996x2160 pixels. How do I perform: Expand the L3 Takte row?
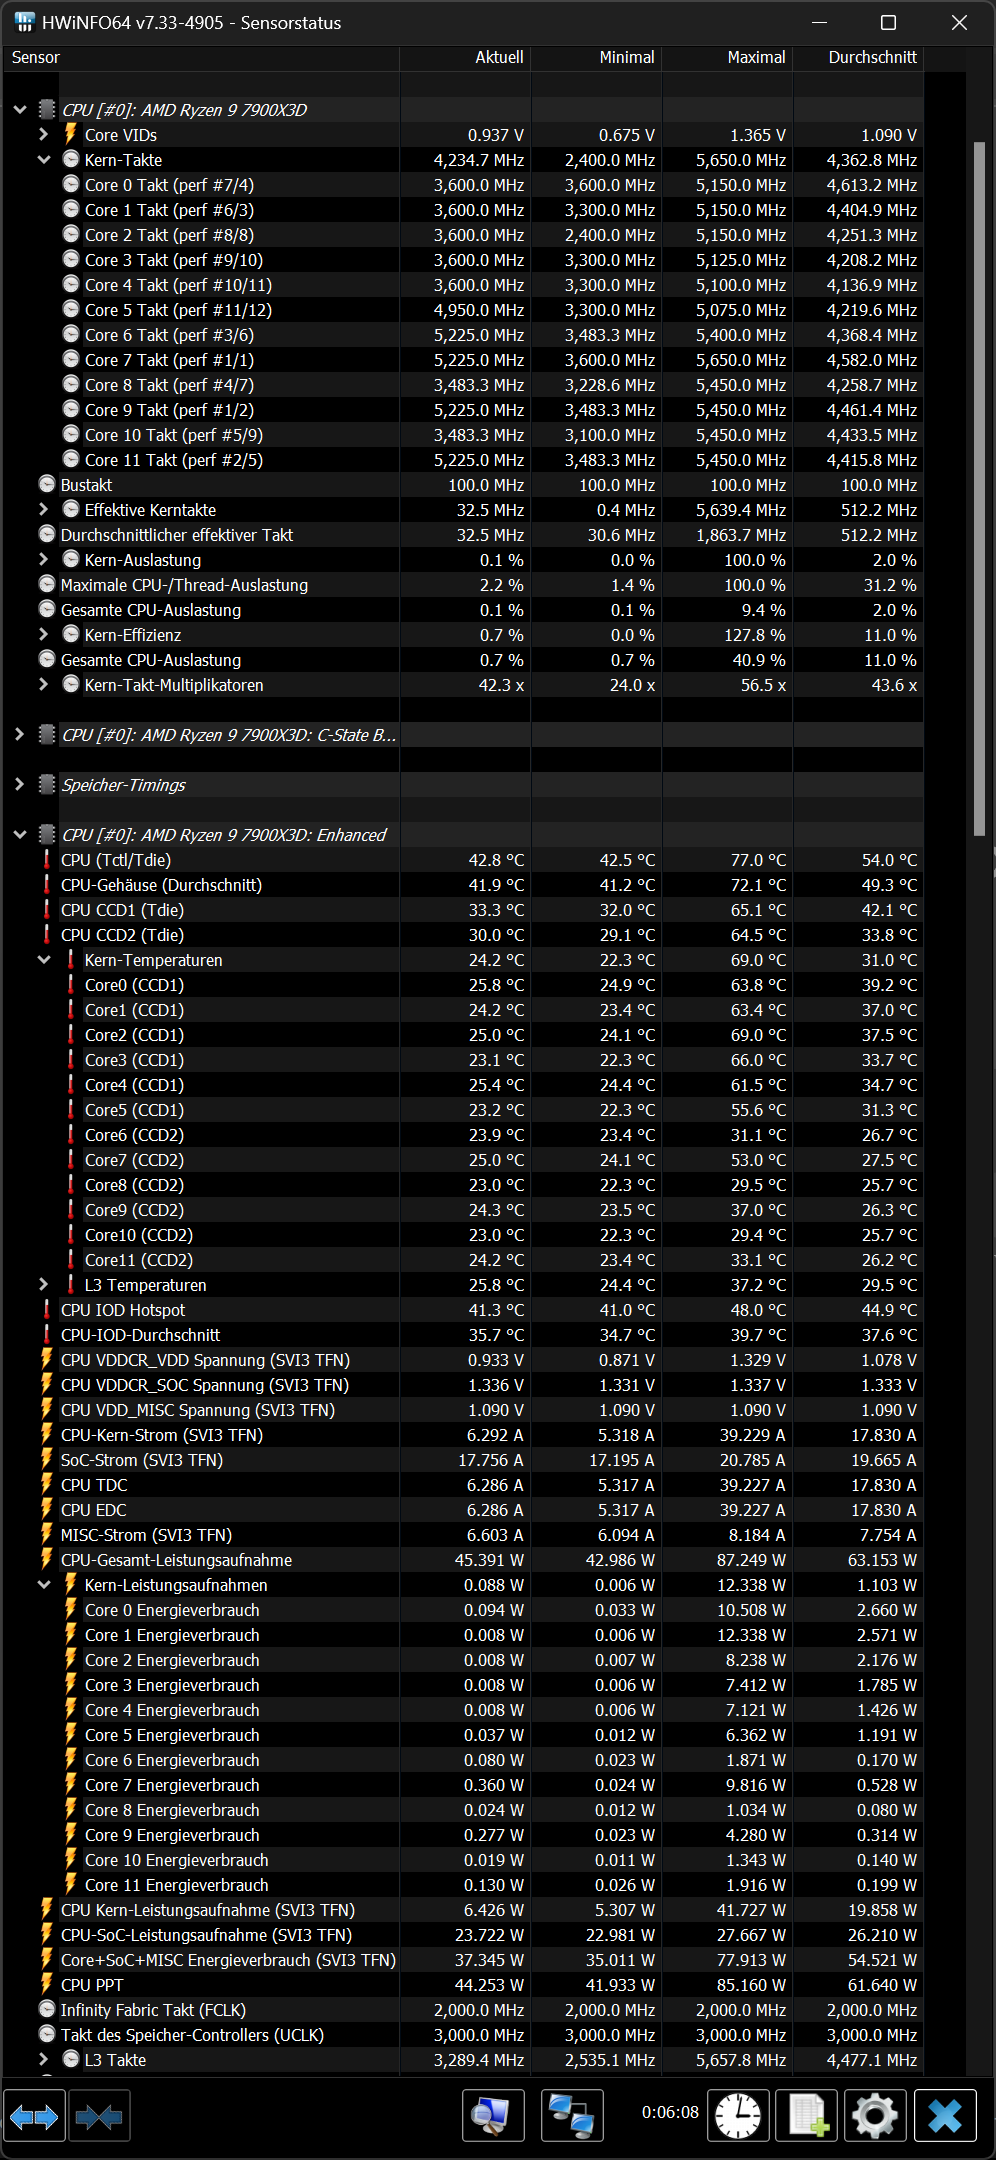[x=43, y=2059]
